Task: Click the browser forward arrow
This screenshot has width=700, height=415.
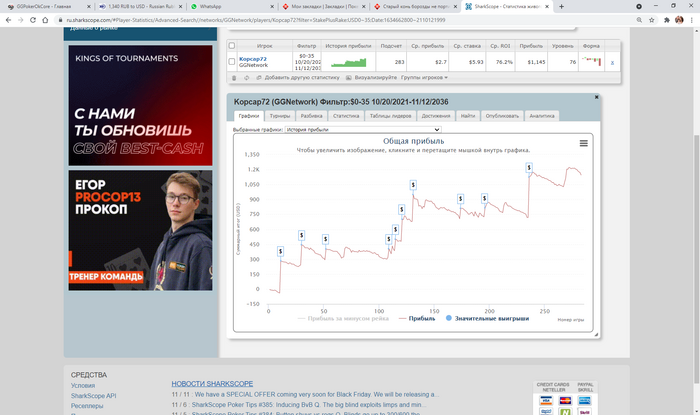Action: click(21, 20)
